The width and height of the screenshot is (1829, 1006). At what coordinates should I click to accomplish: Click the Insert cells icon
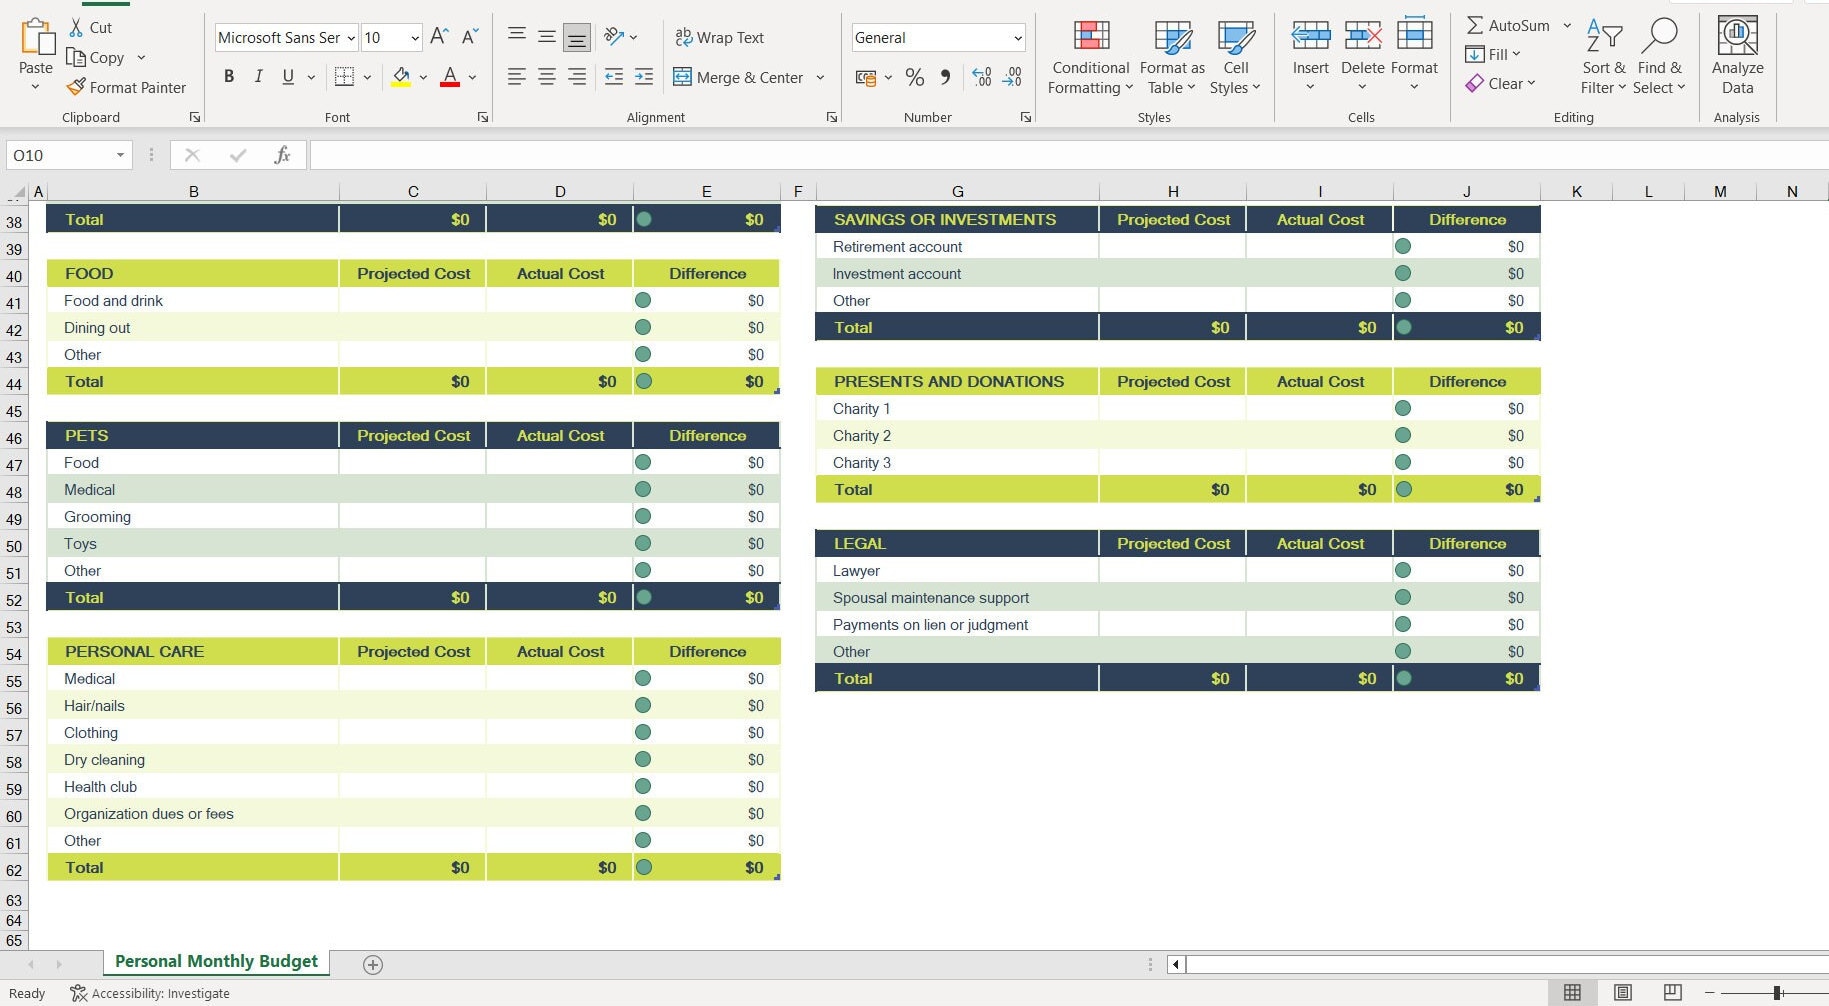pos(1310,36)
